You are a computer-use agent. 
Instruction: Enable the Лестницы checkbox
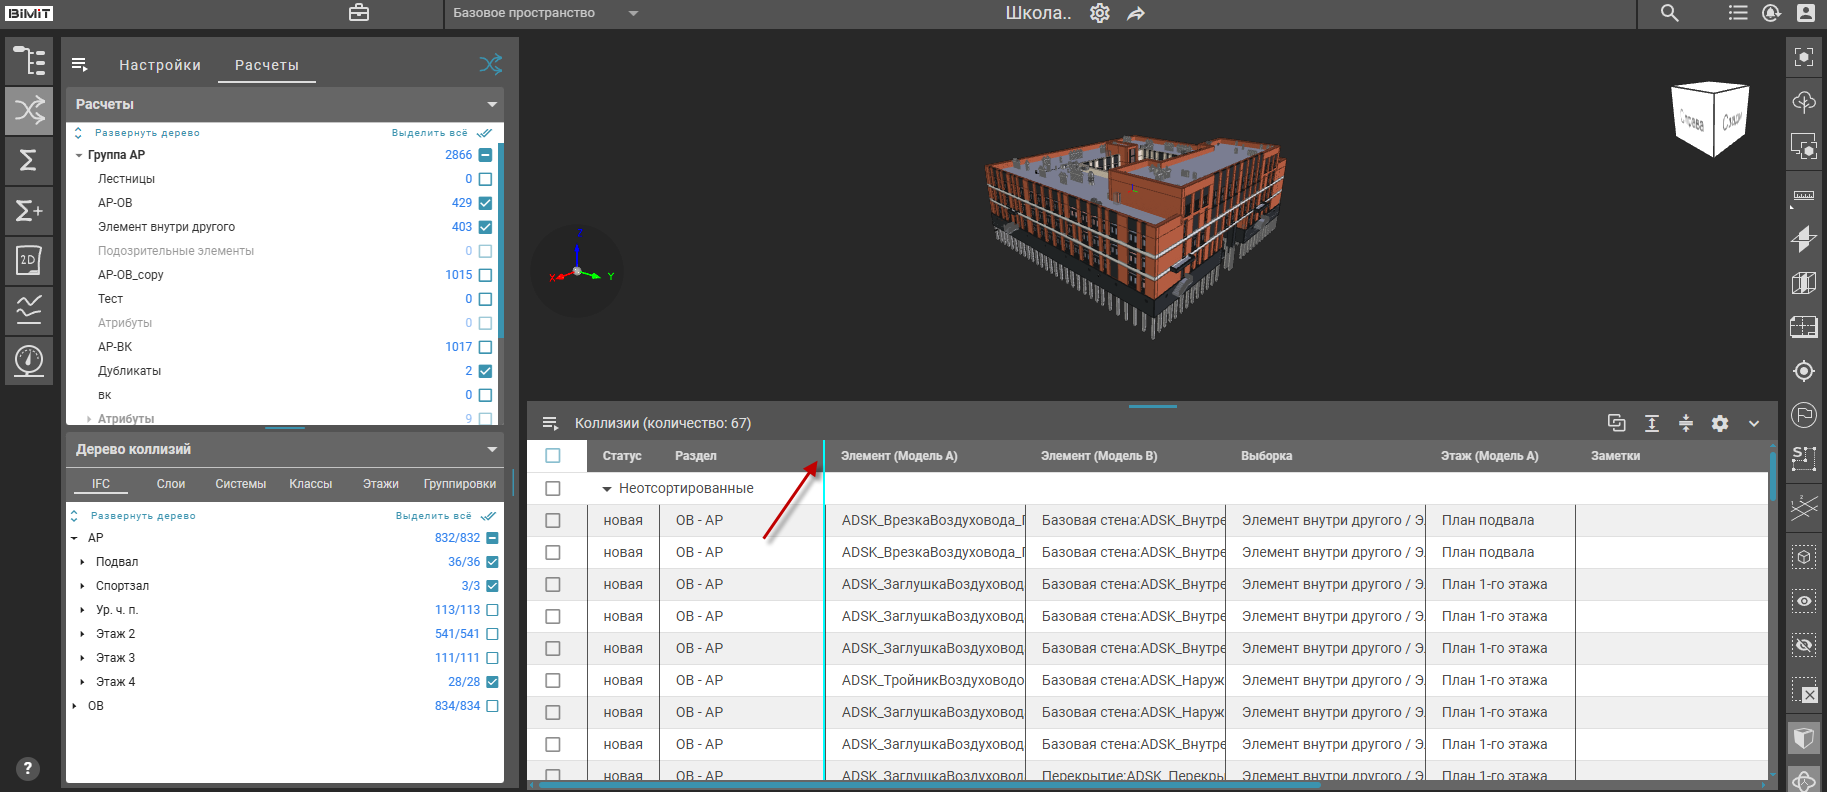point(485,179)
